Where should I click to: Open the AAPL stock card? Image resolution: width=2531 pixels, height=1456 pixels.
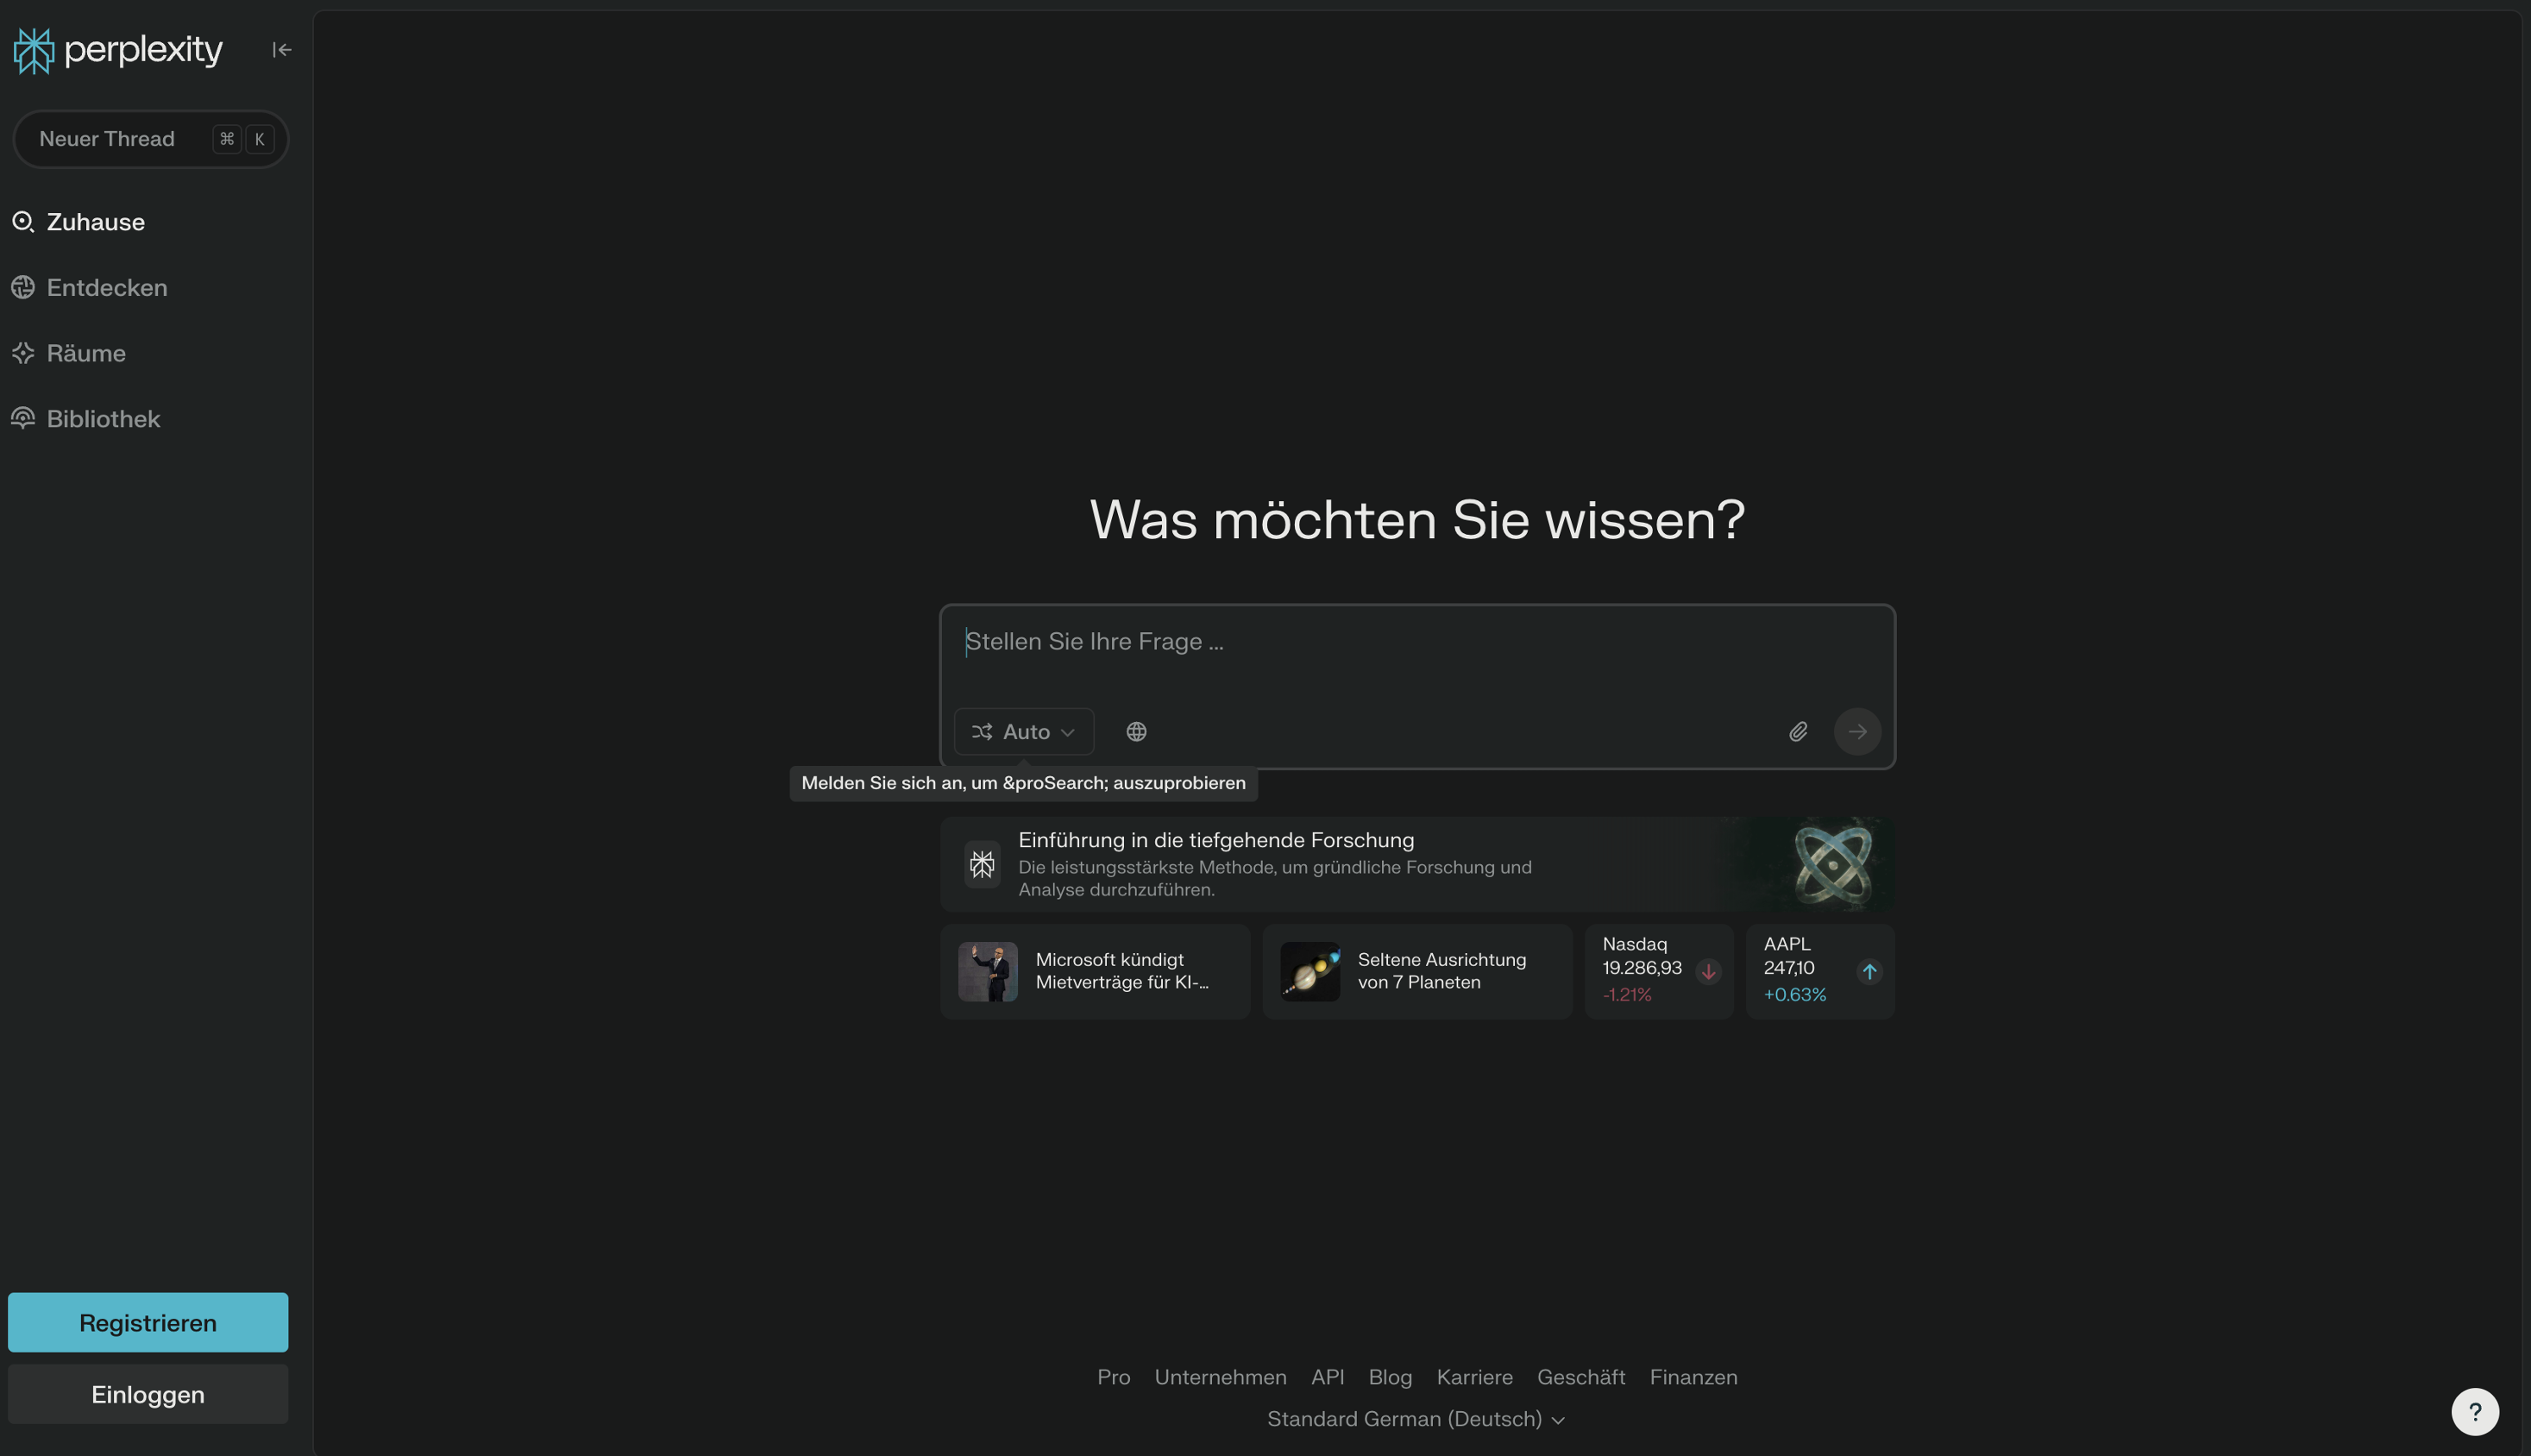point(1820,971)
